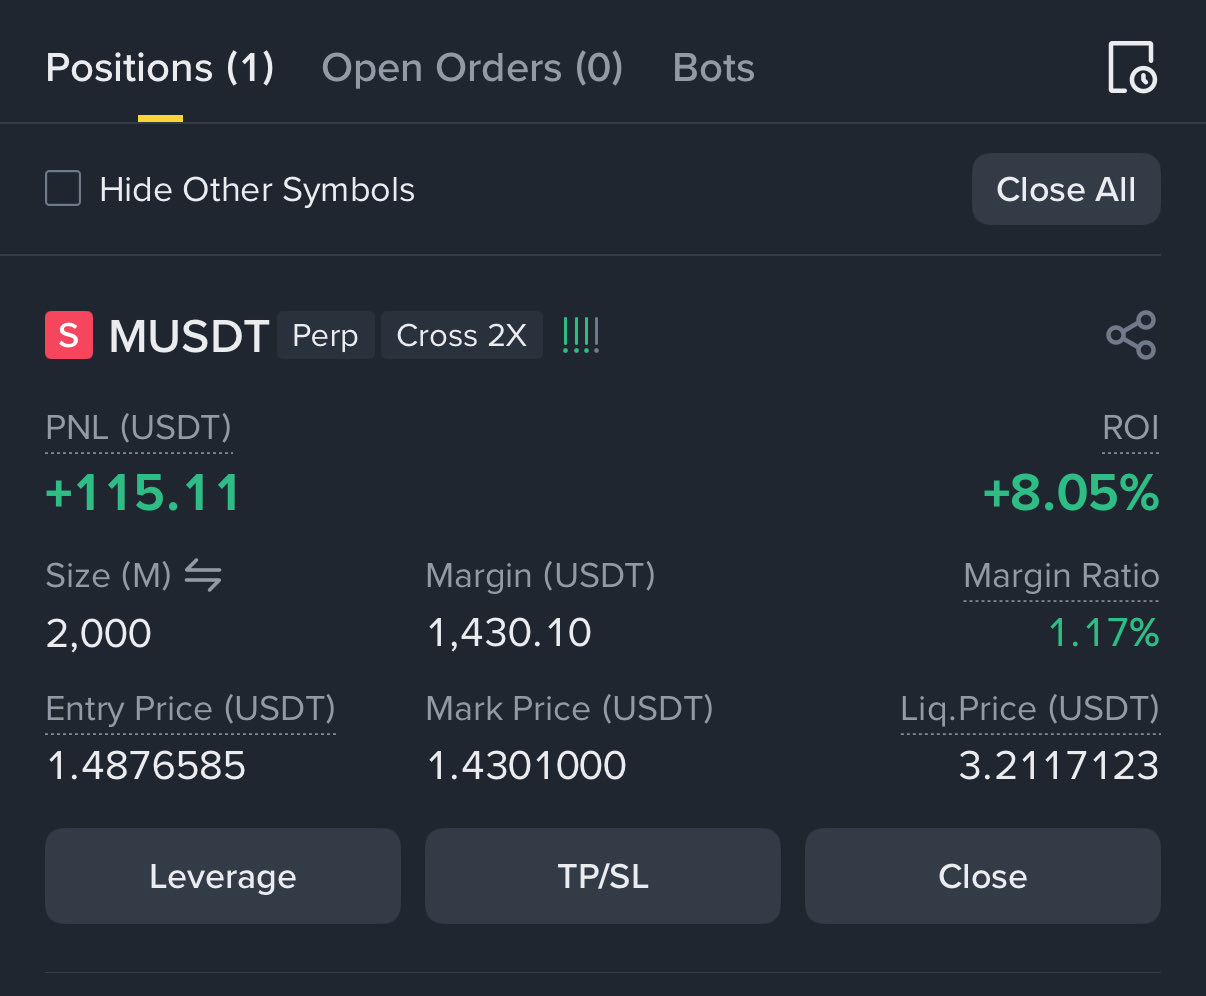1206x996 pixels.
Task: Tap the Close position button
Action: 982,876
